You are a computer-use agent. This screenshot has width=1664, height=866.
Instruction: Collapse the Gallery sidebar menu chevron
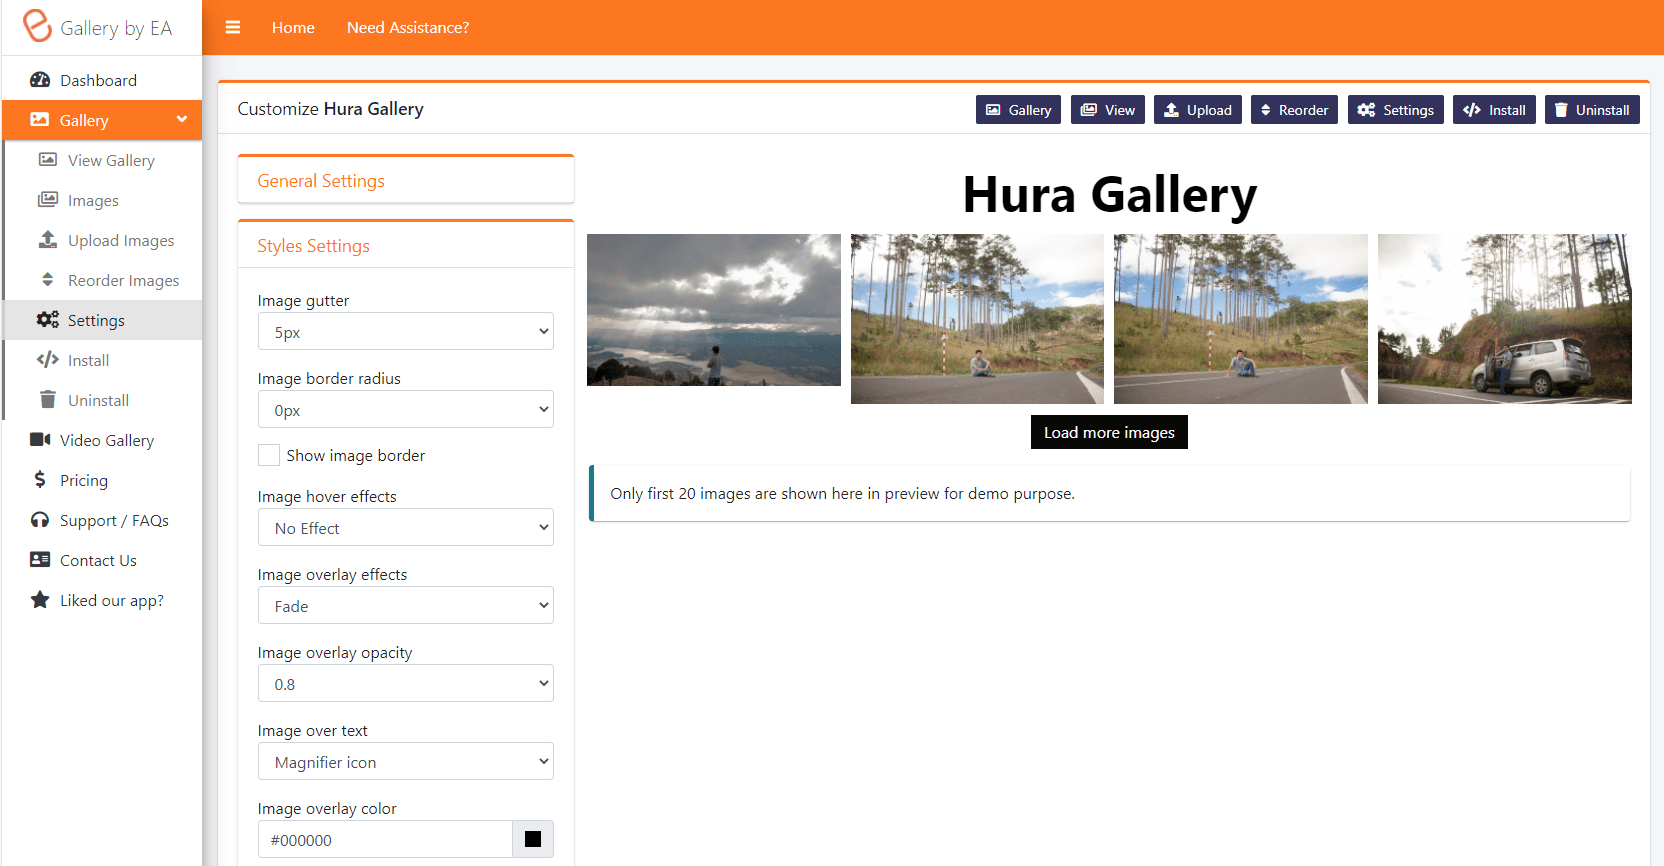tap(182, 119)
